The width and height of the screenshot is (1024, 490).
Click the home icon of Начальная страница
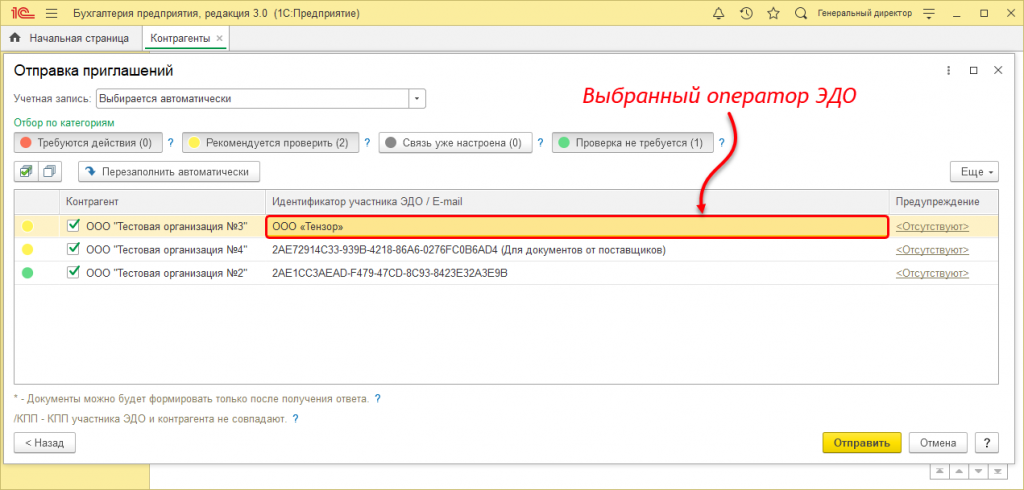click(16, 39)
